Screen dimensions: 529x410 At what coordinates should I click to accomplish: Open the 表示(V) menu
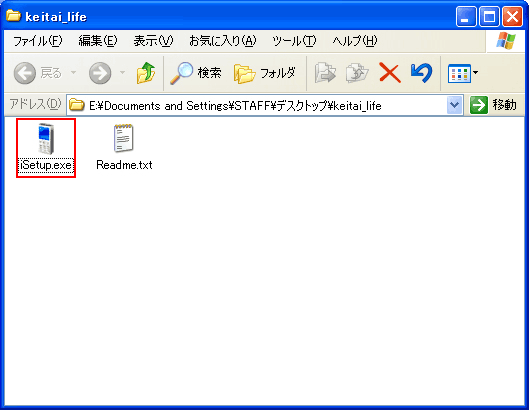coord(153,41)
